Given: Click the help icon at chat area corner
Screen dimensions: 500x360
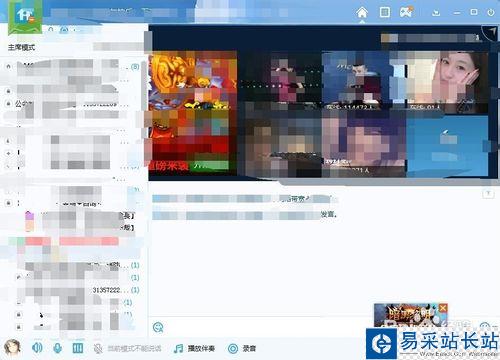Looking at the screenshot, I should (488, 193).
